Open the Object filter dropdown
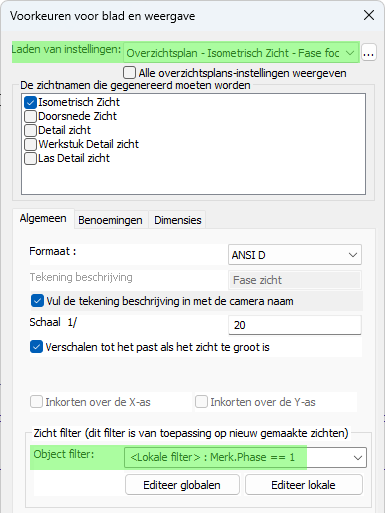 pos(245,457)
